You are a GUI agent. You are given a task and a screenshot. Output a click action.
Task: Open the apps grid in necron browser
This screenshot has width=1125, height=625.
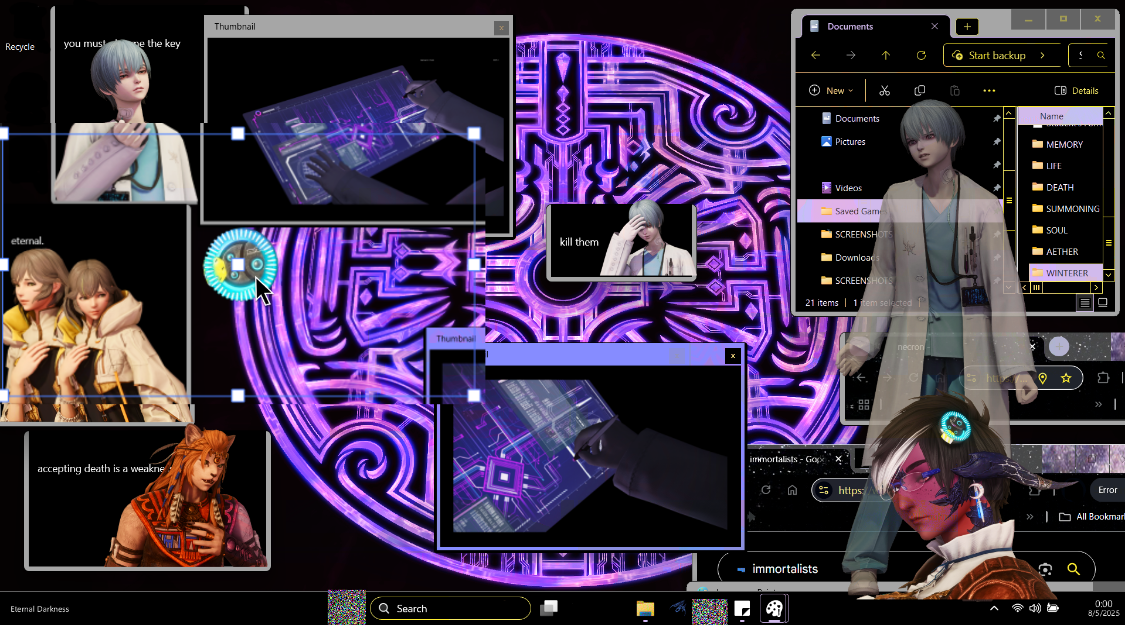click(x=864, y=405)
